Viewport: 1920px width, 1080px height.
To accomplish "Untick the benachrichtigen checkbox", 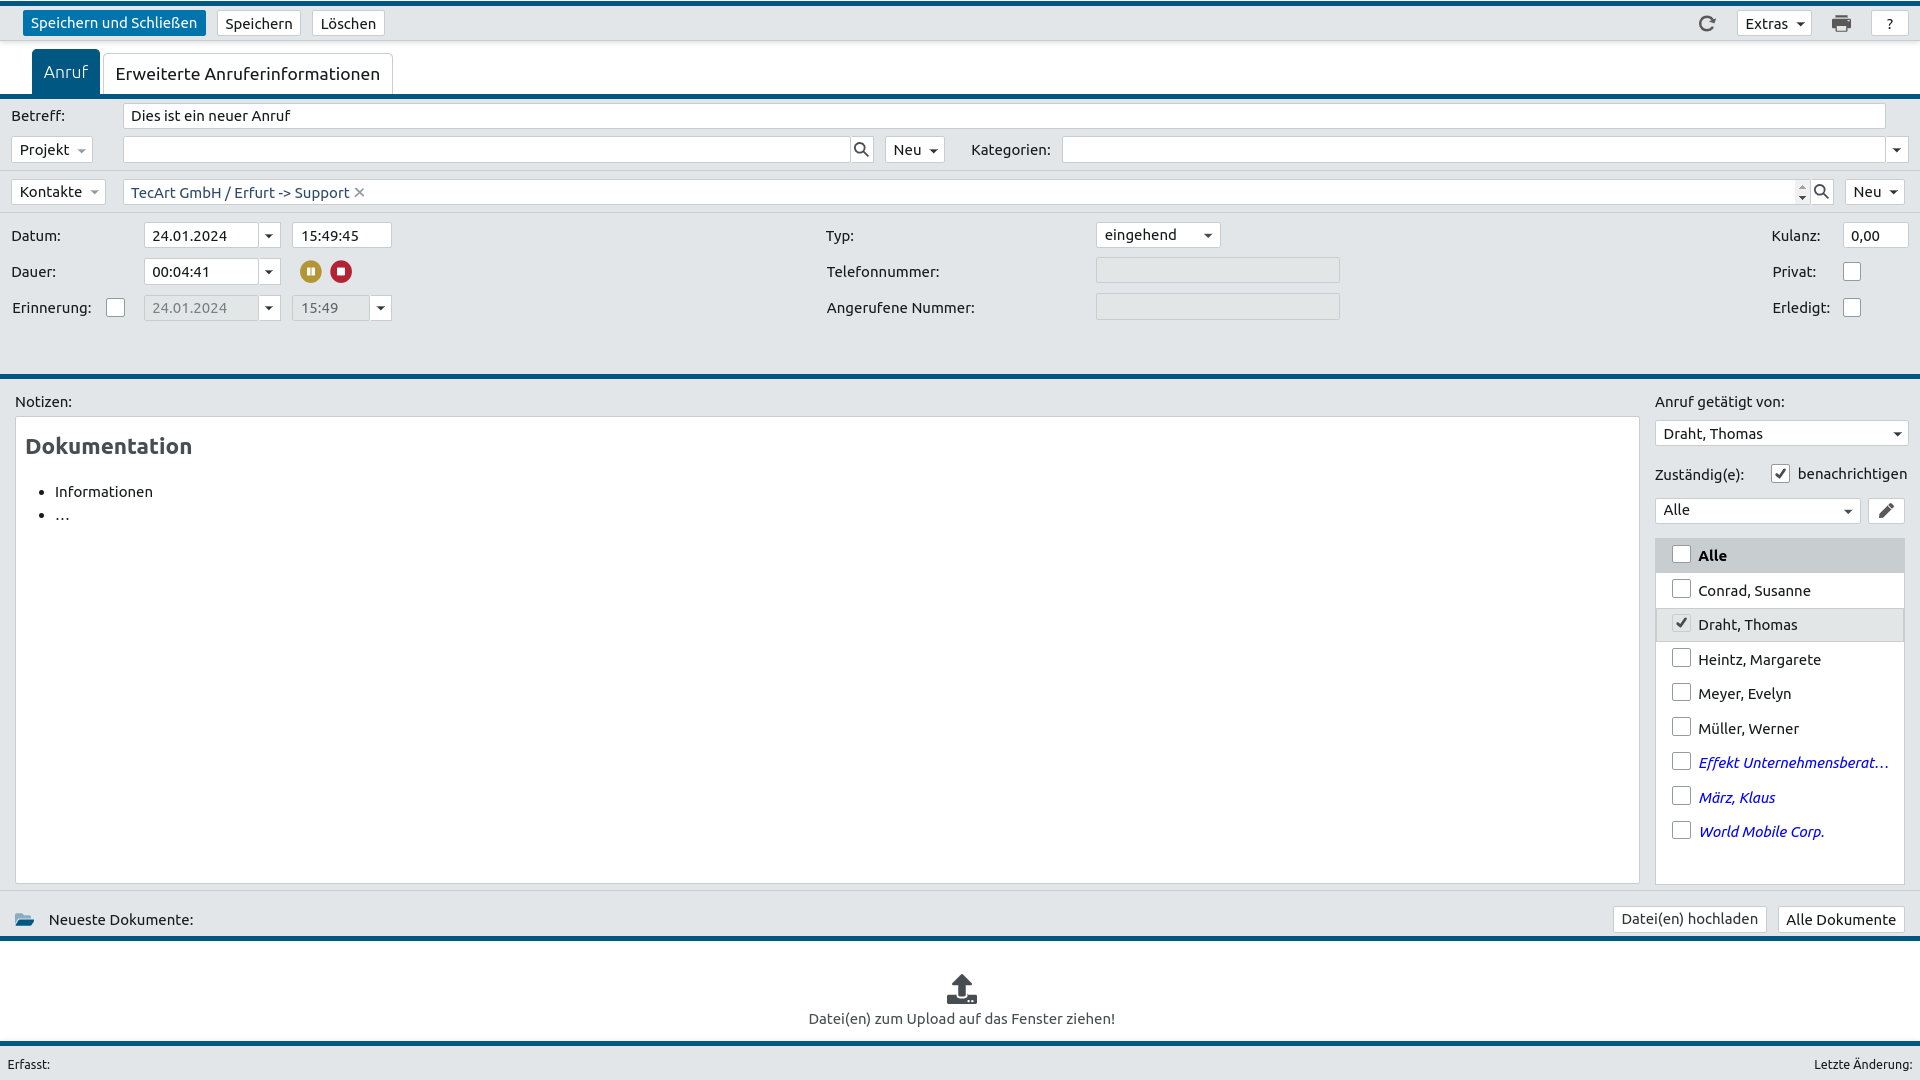I will [1780, 474].
